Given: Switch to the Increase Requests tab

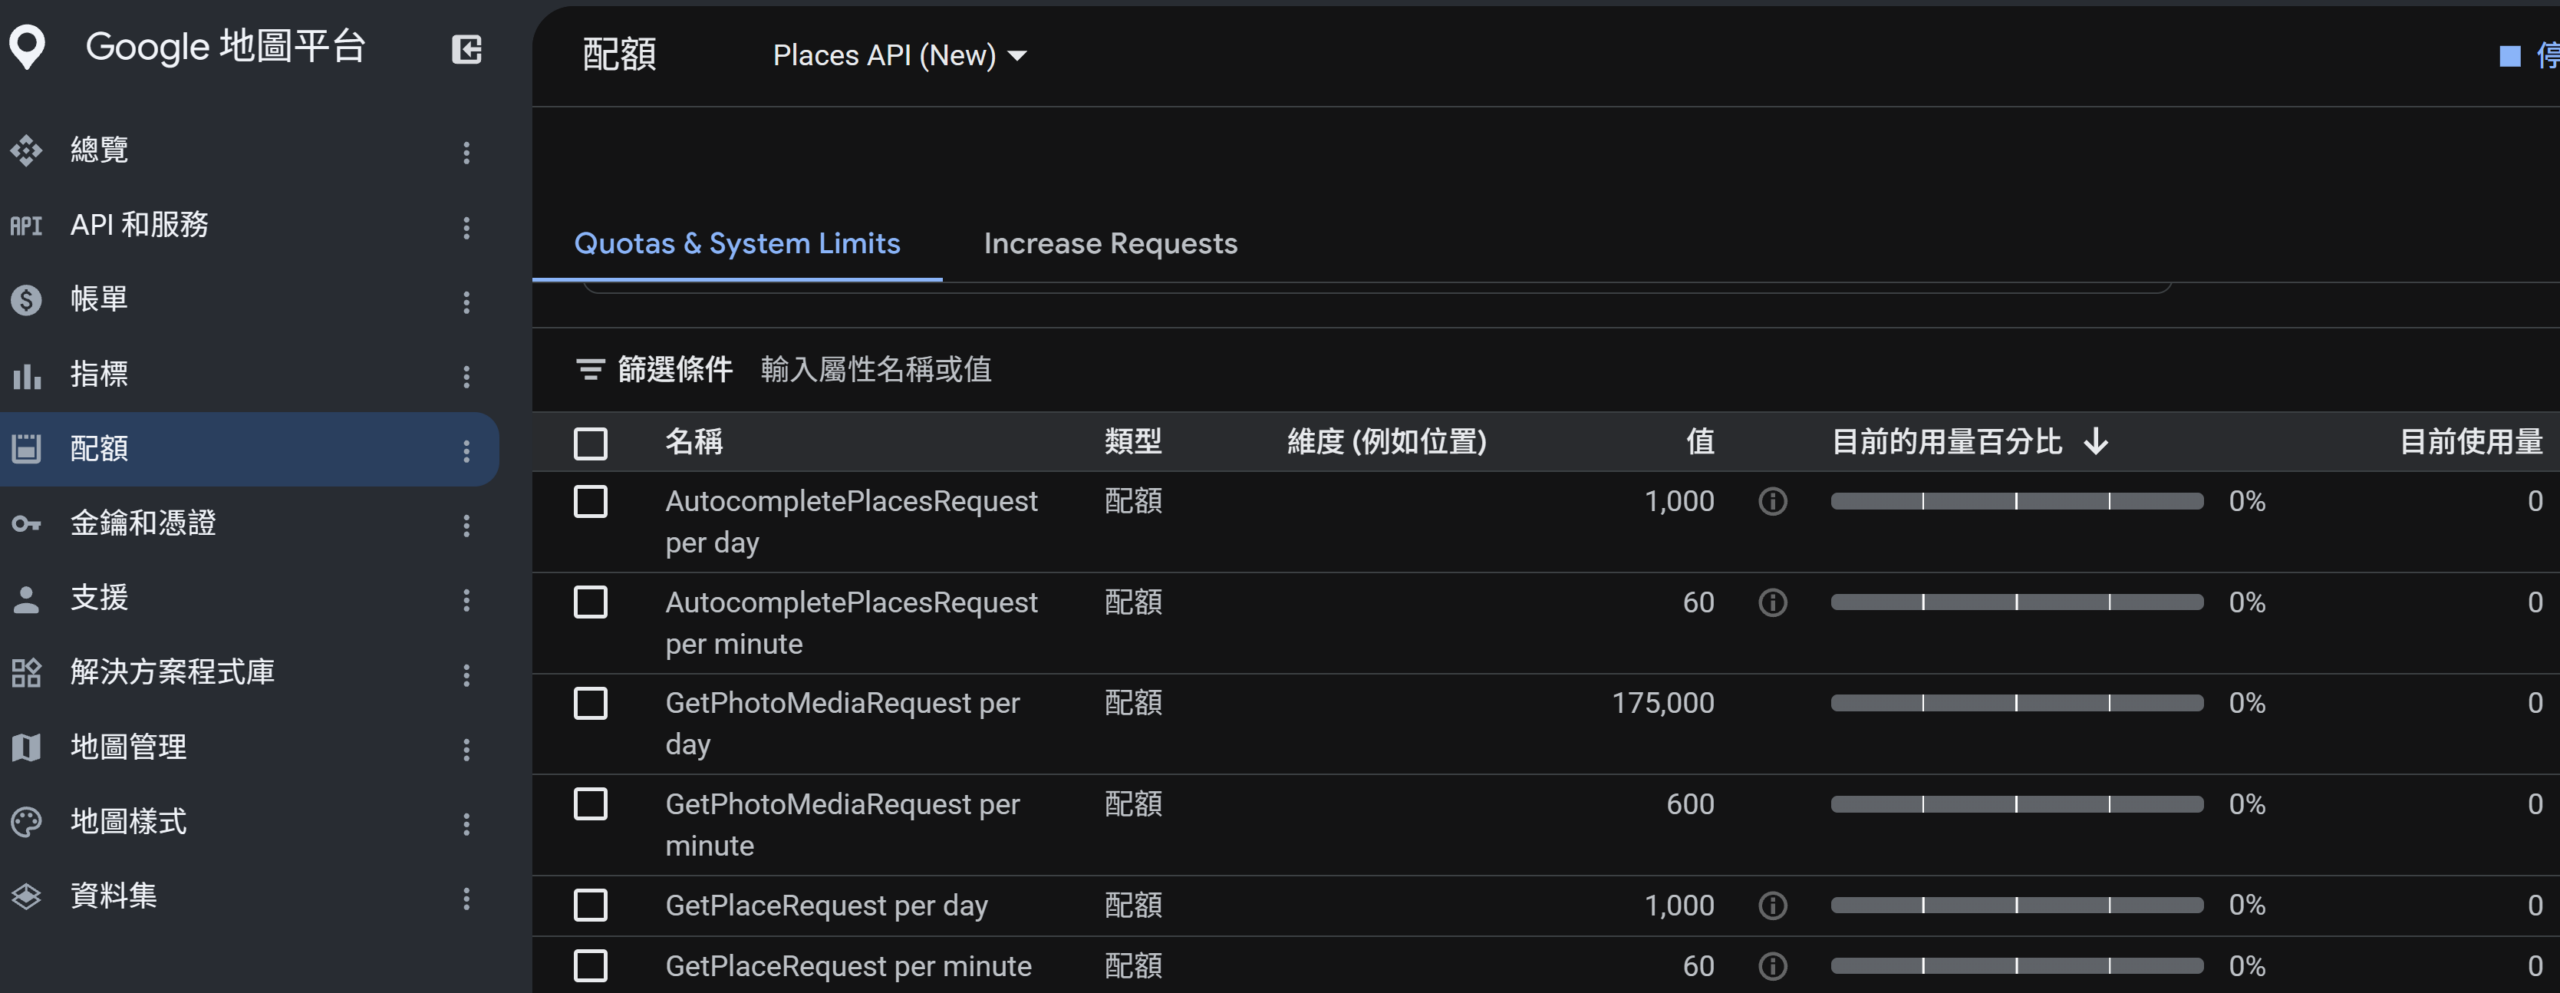Looking at the screenshot, I should [1110, 243].
